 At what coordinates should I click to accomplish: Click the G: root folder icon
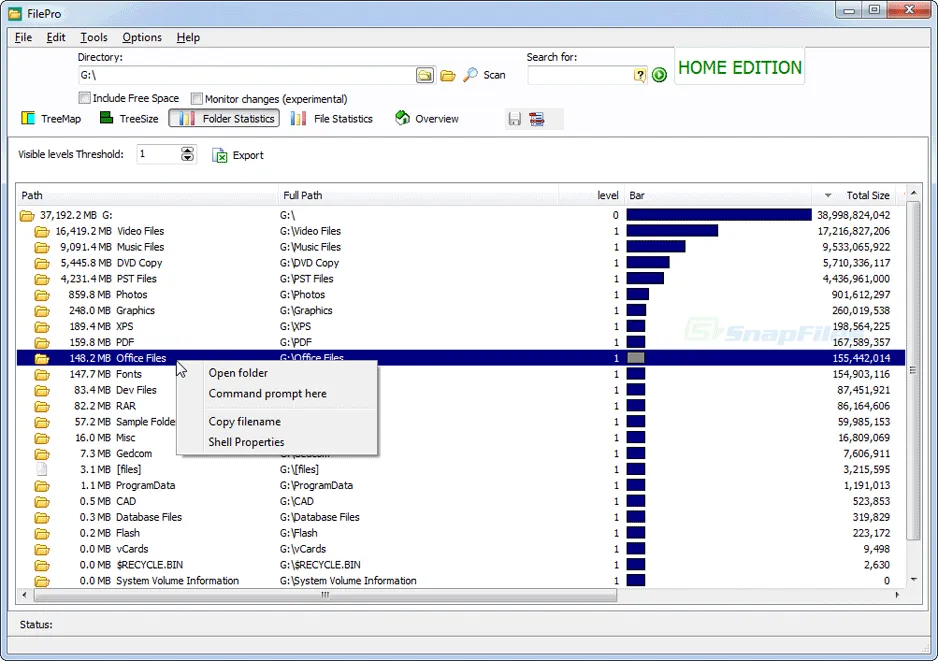point(26,215)
